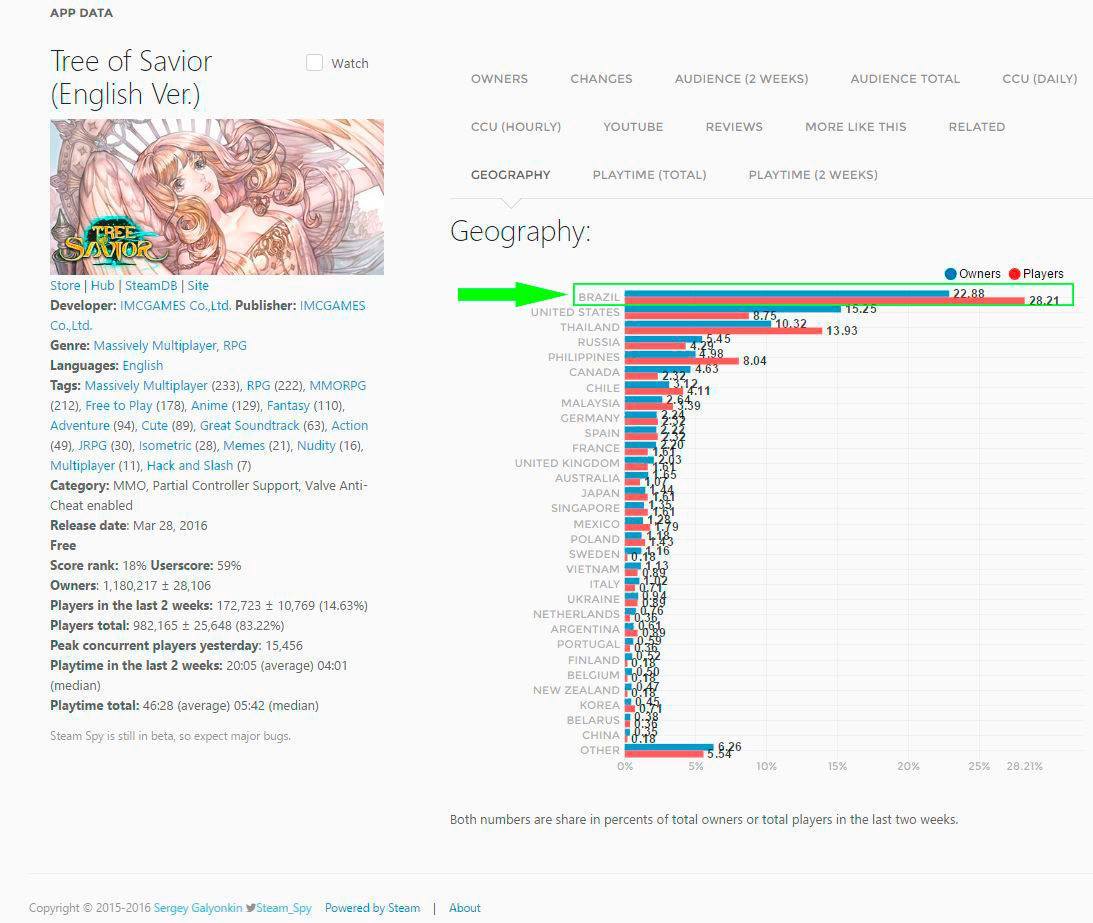
Task: Click the Great Soundtrack tag
Action: [249, 426]
